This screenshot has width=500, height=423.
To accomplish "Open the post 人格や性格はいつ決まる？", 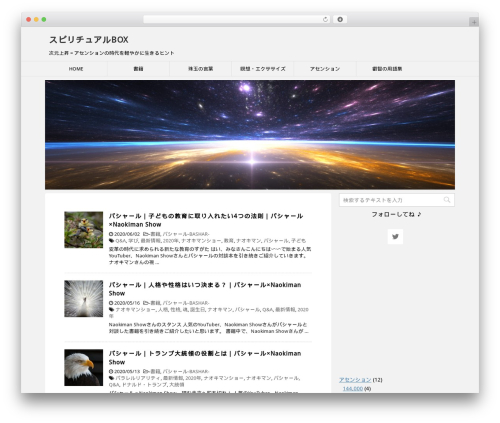I will 205,289.
